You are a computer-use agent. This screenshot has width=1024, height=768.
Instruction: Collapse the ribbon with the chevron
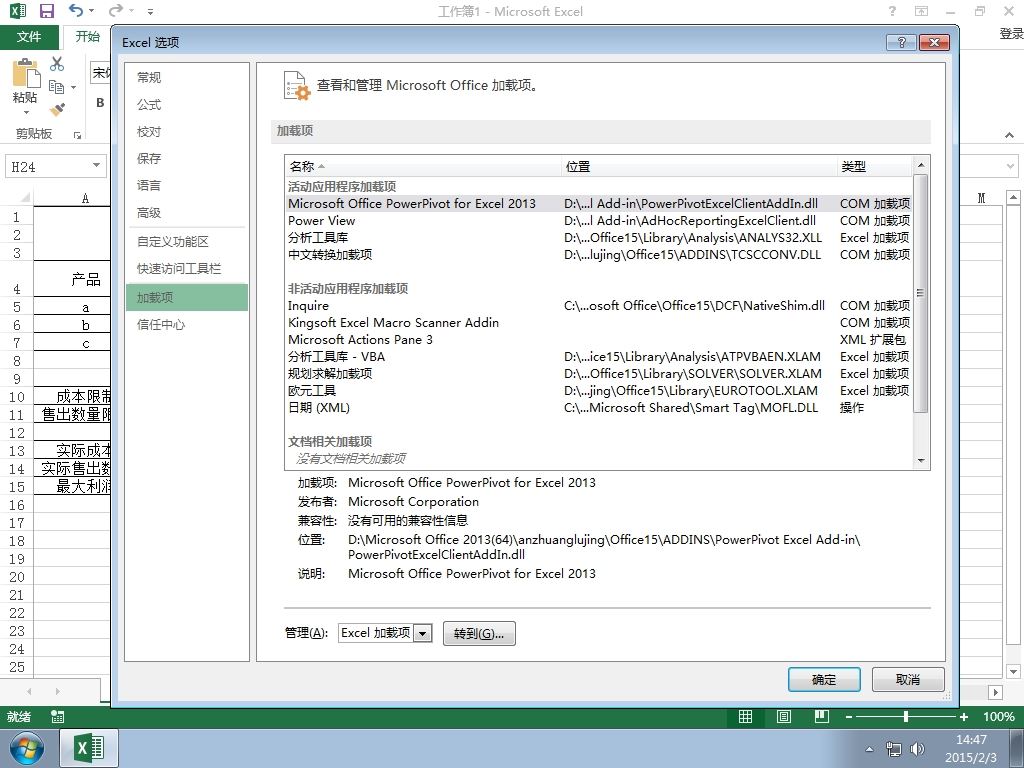pyautogui.click(x=1010, y=135)
